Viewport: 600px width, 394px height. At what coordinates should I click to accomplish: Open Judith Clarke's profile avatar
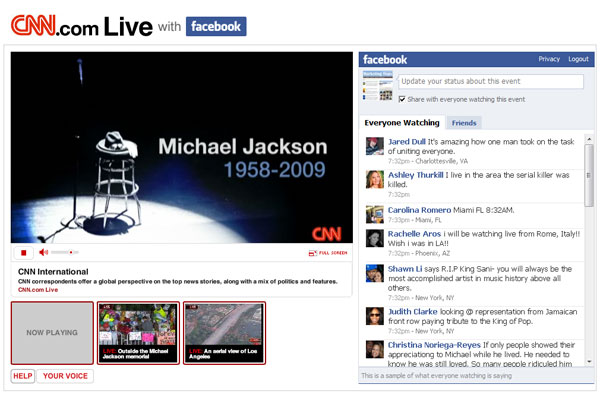(375, 316)
